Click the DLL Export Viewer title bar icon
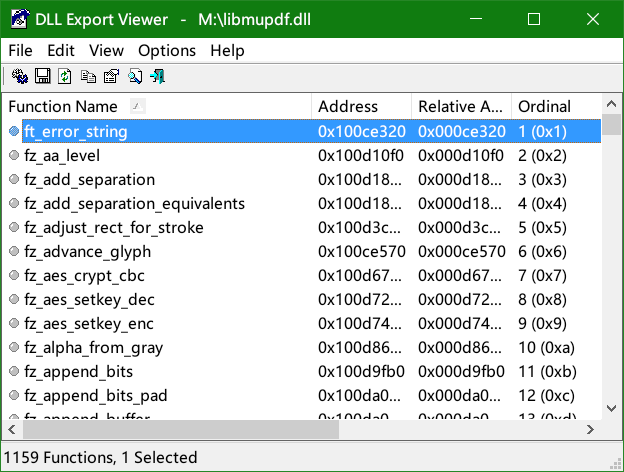Screen dimensions: 624x472 20,19
